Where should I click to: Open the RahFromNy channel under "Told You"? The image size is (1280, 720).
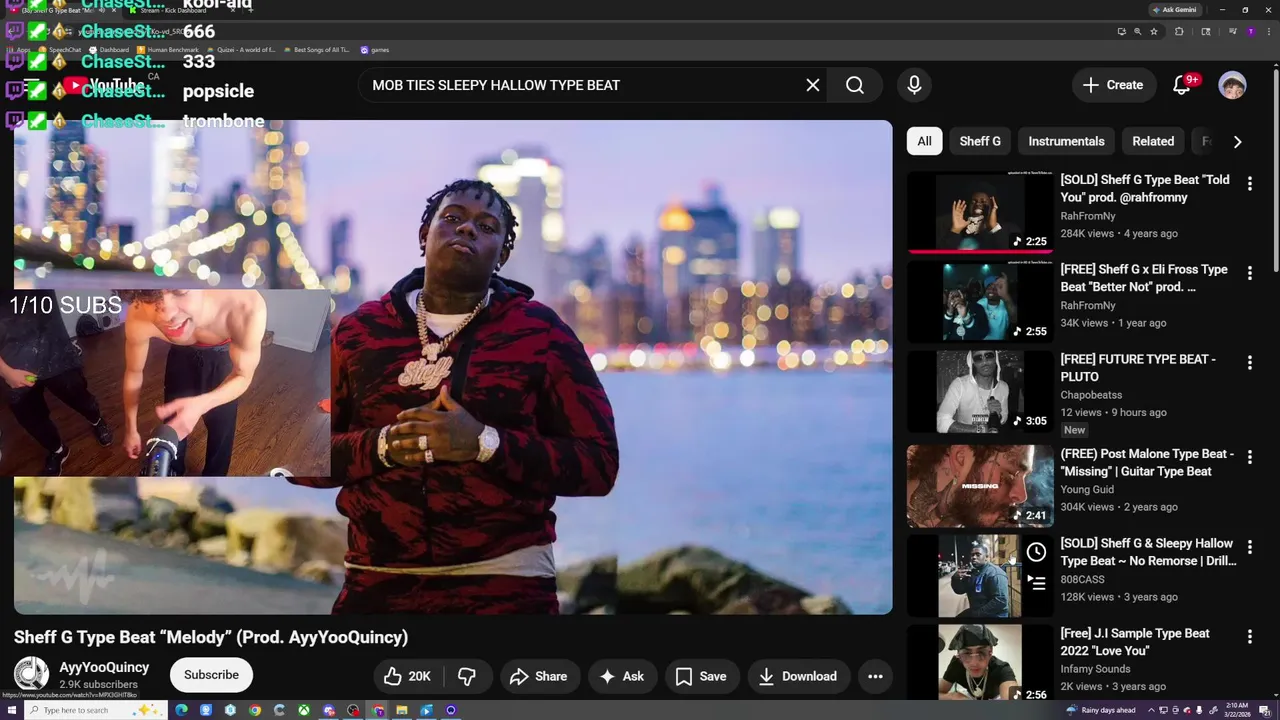pyautogui.click(x=1087, y=215)
